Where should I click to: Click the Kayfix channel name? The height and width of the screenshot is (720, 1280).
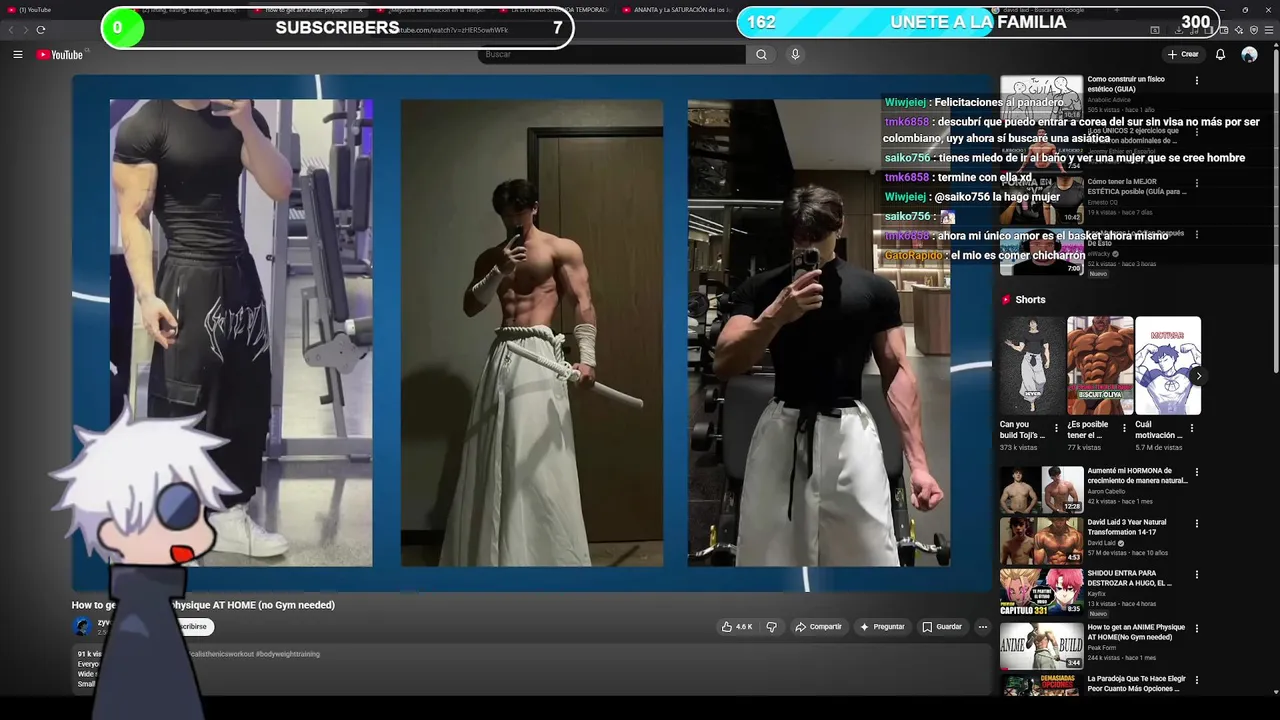pyautogui.click(x=1097, y=594)
